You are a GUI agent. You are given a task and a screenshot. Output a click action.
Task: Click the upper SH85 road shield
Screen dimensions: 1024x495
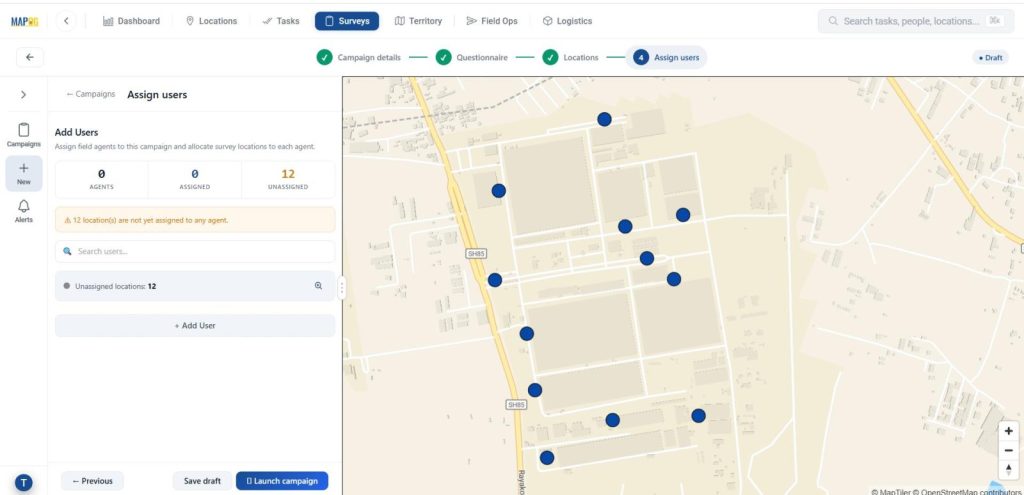(476, 253)
